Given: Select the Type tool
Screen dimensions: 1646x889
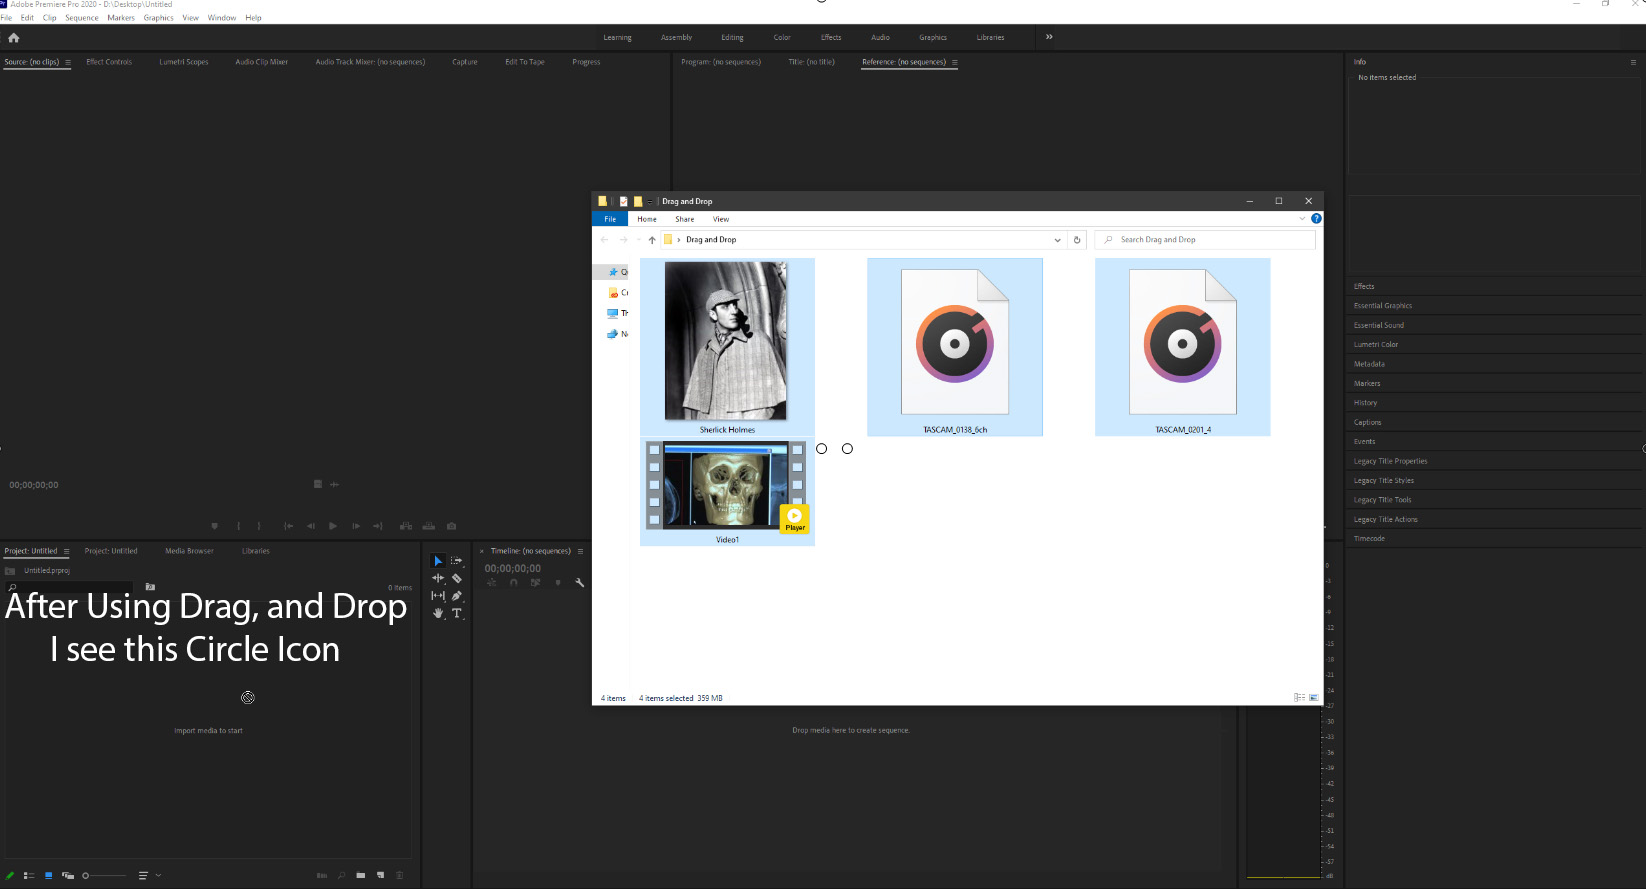Looking at the screenshot, I should (457, 613).
